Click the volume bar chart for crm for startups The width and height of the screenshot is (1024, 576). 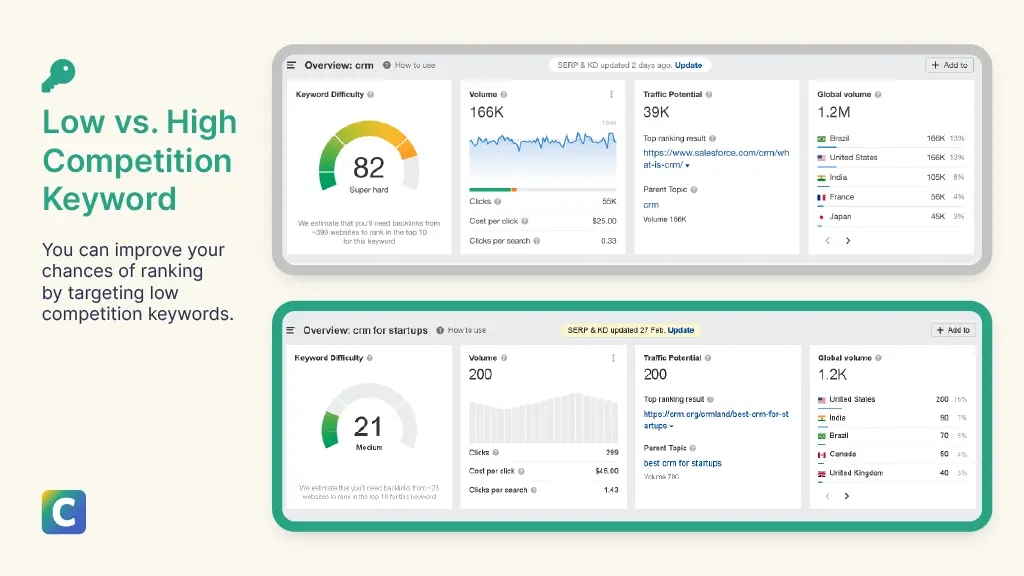click(x=543, y=418)
